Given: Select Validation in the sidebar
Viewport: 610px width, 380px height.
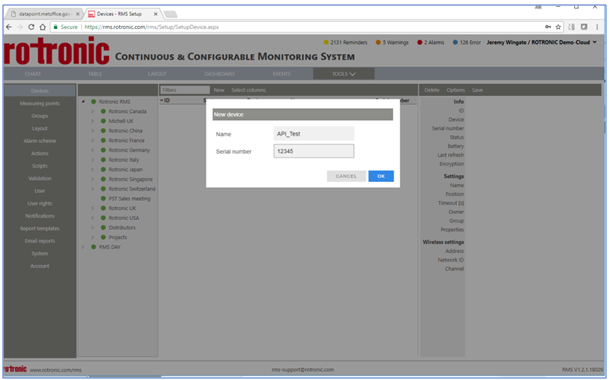Looking at the screenshot, I should [40, 178].
